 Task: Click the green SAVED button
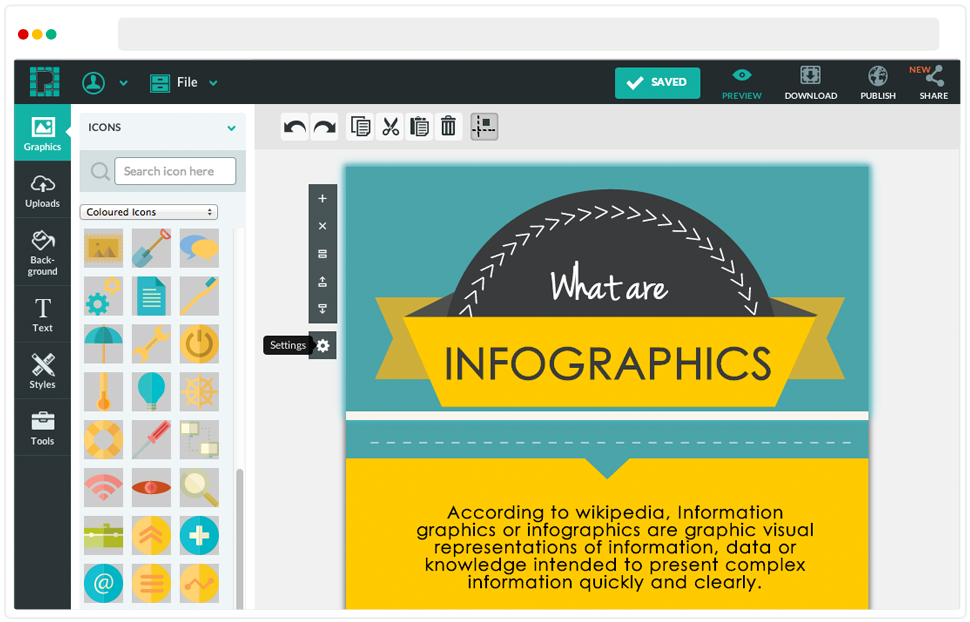[x=657, y=83]
